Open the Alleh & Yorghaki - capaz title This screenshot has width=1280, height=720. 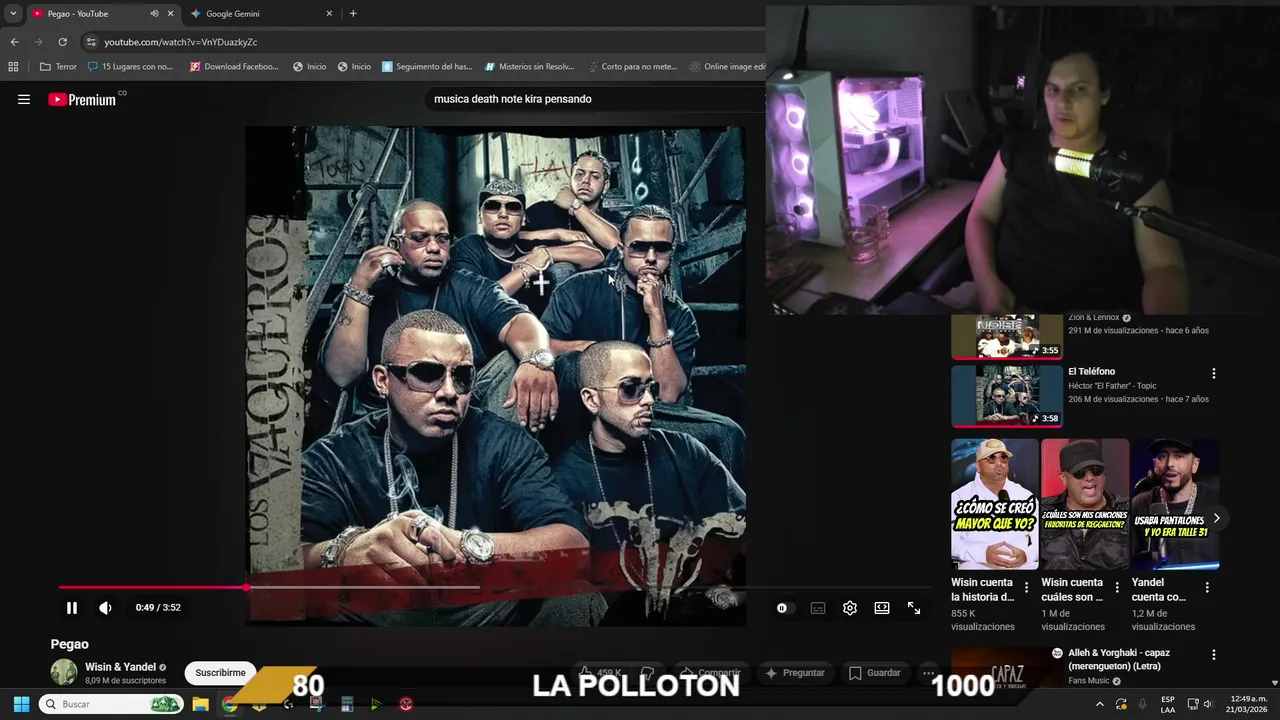coord(1119,659)
